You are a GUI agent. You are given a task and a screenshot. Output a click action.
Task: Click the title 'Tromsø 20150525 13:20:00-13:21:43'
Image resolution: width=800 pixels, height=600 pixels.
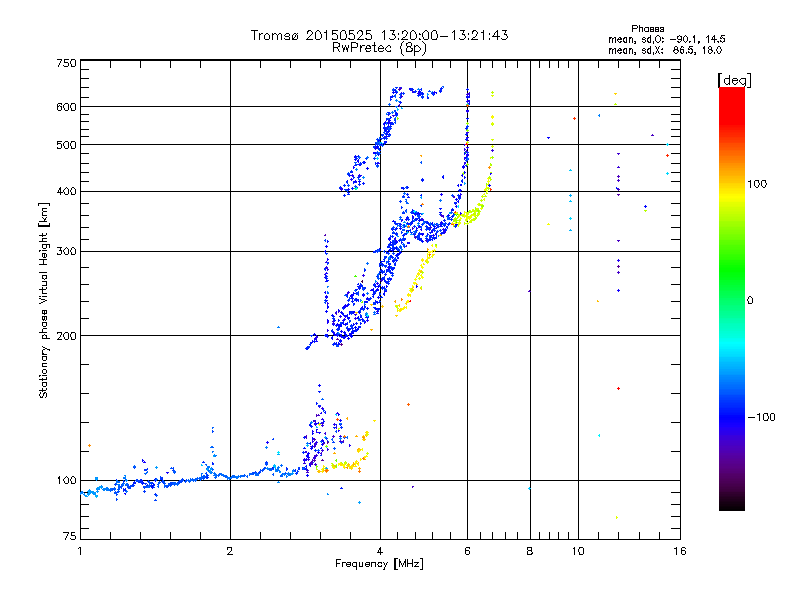[379, 35]
